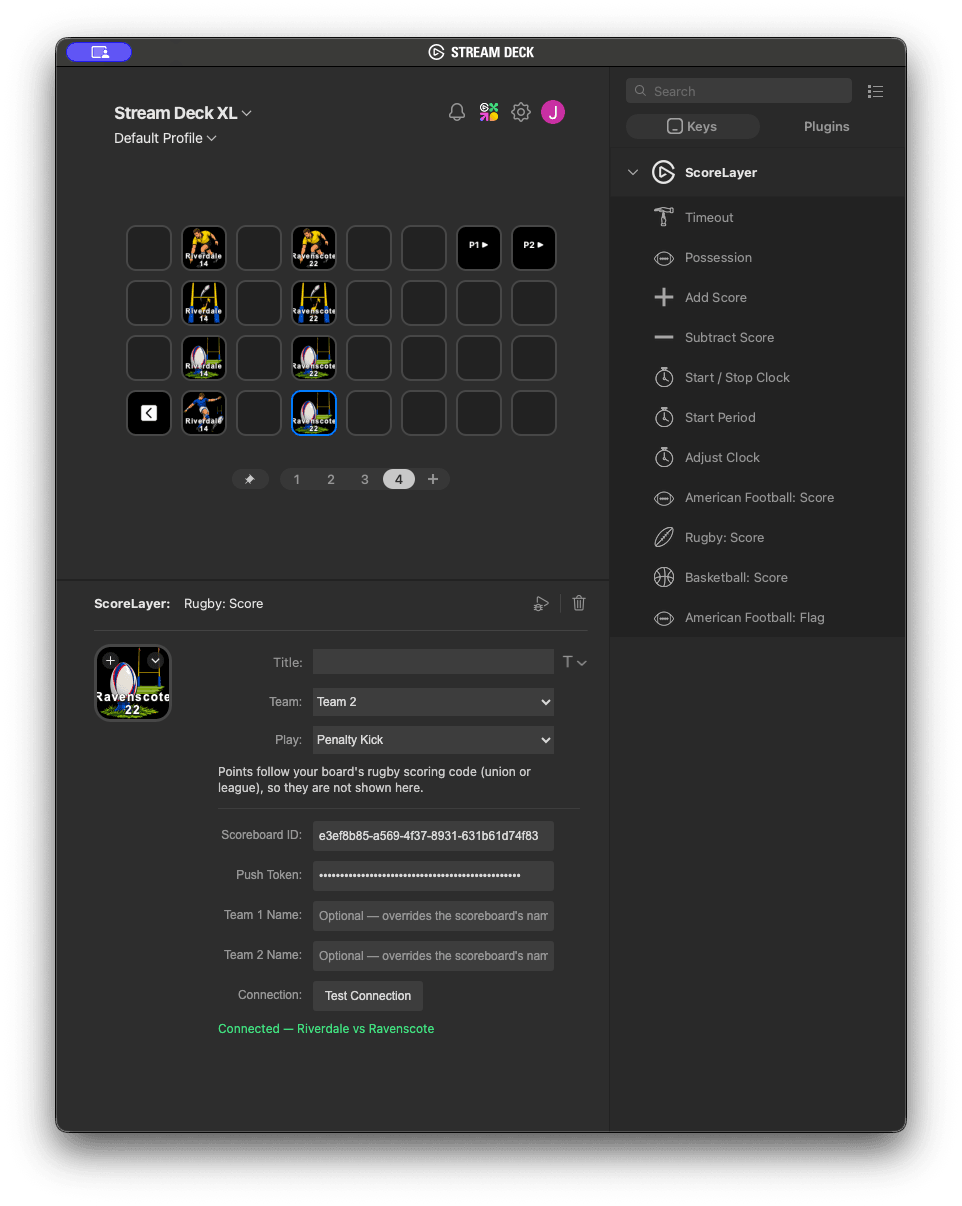Toggle the list view icon beside search
962x1206 pixels.
click(x=875, y=91)
